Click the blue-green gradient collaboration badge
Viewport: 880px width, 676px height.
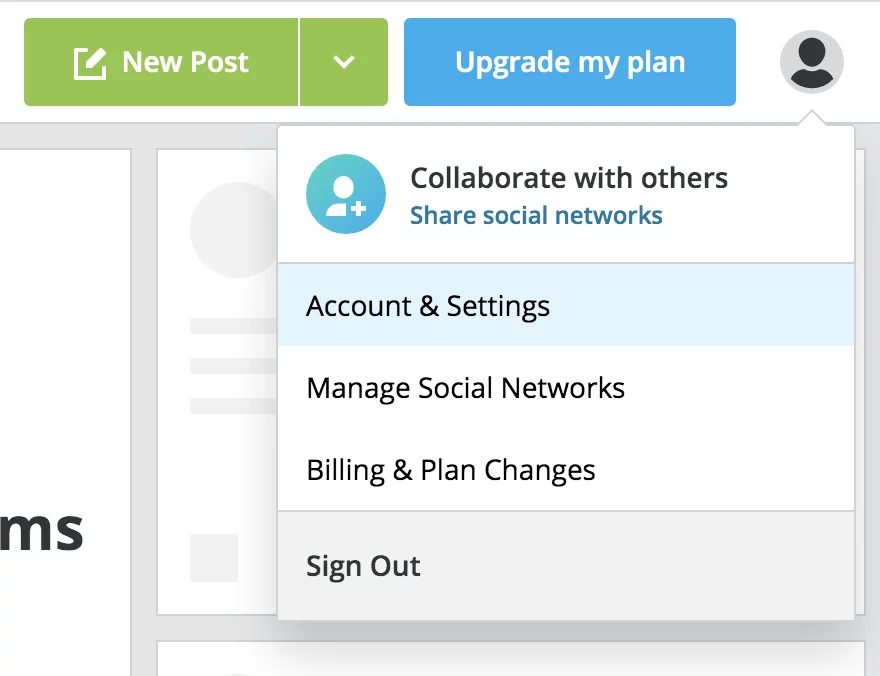[345, 194]
